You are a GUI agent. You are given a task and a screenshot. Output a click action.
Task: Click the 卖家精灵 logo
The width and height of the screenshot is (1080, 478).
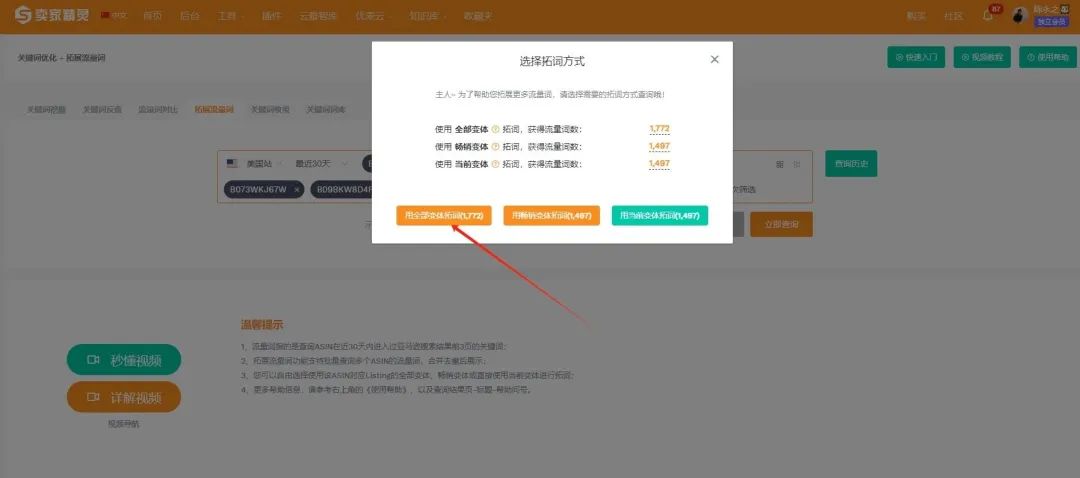[52, 14]
